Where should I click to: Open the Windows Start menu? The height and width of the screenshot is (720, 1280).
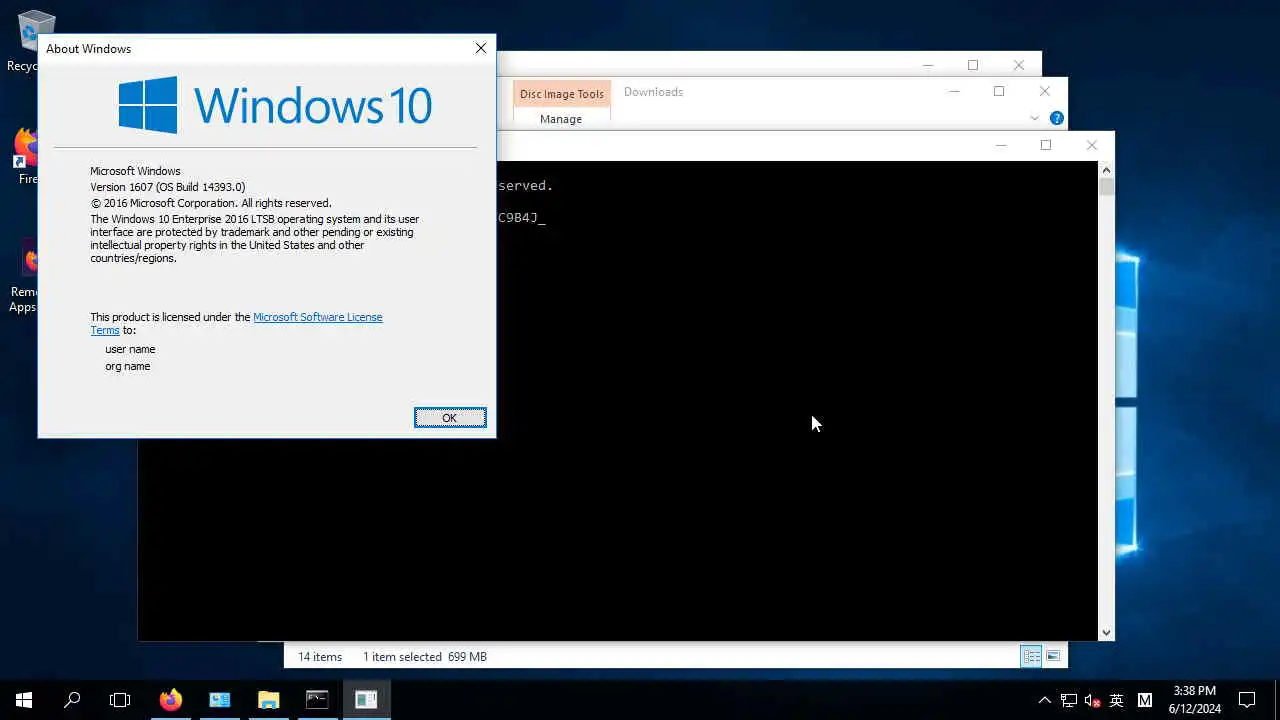click(x=24, y=700)
